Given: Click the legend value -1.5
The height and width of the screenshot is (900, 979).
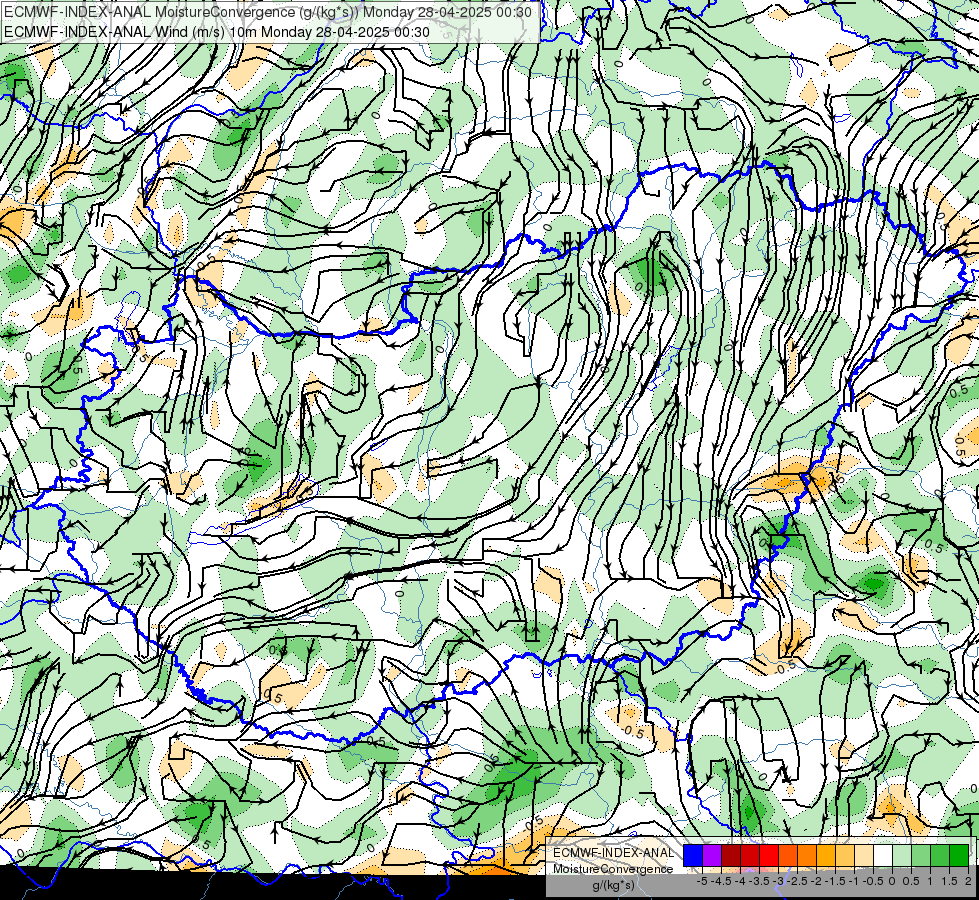Looking at the screenshot, I should click(x=835, y=881).
